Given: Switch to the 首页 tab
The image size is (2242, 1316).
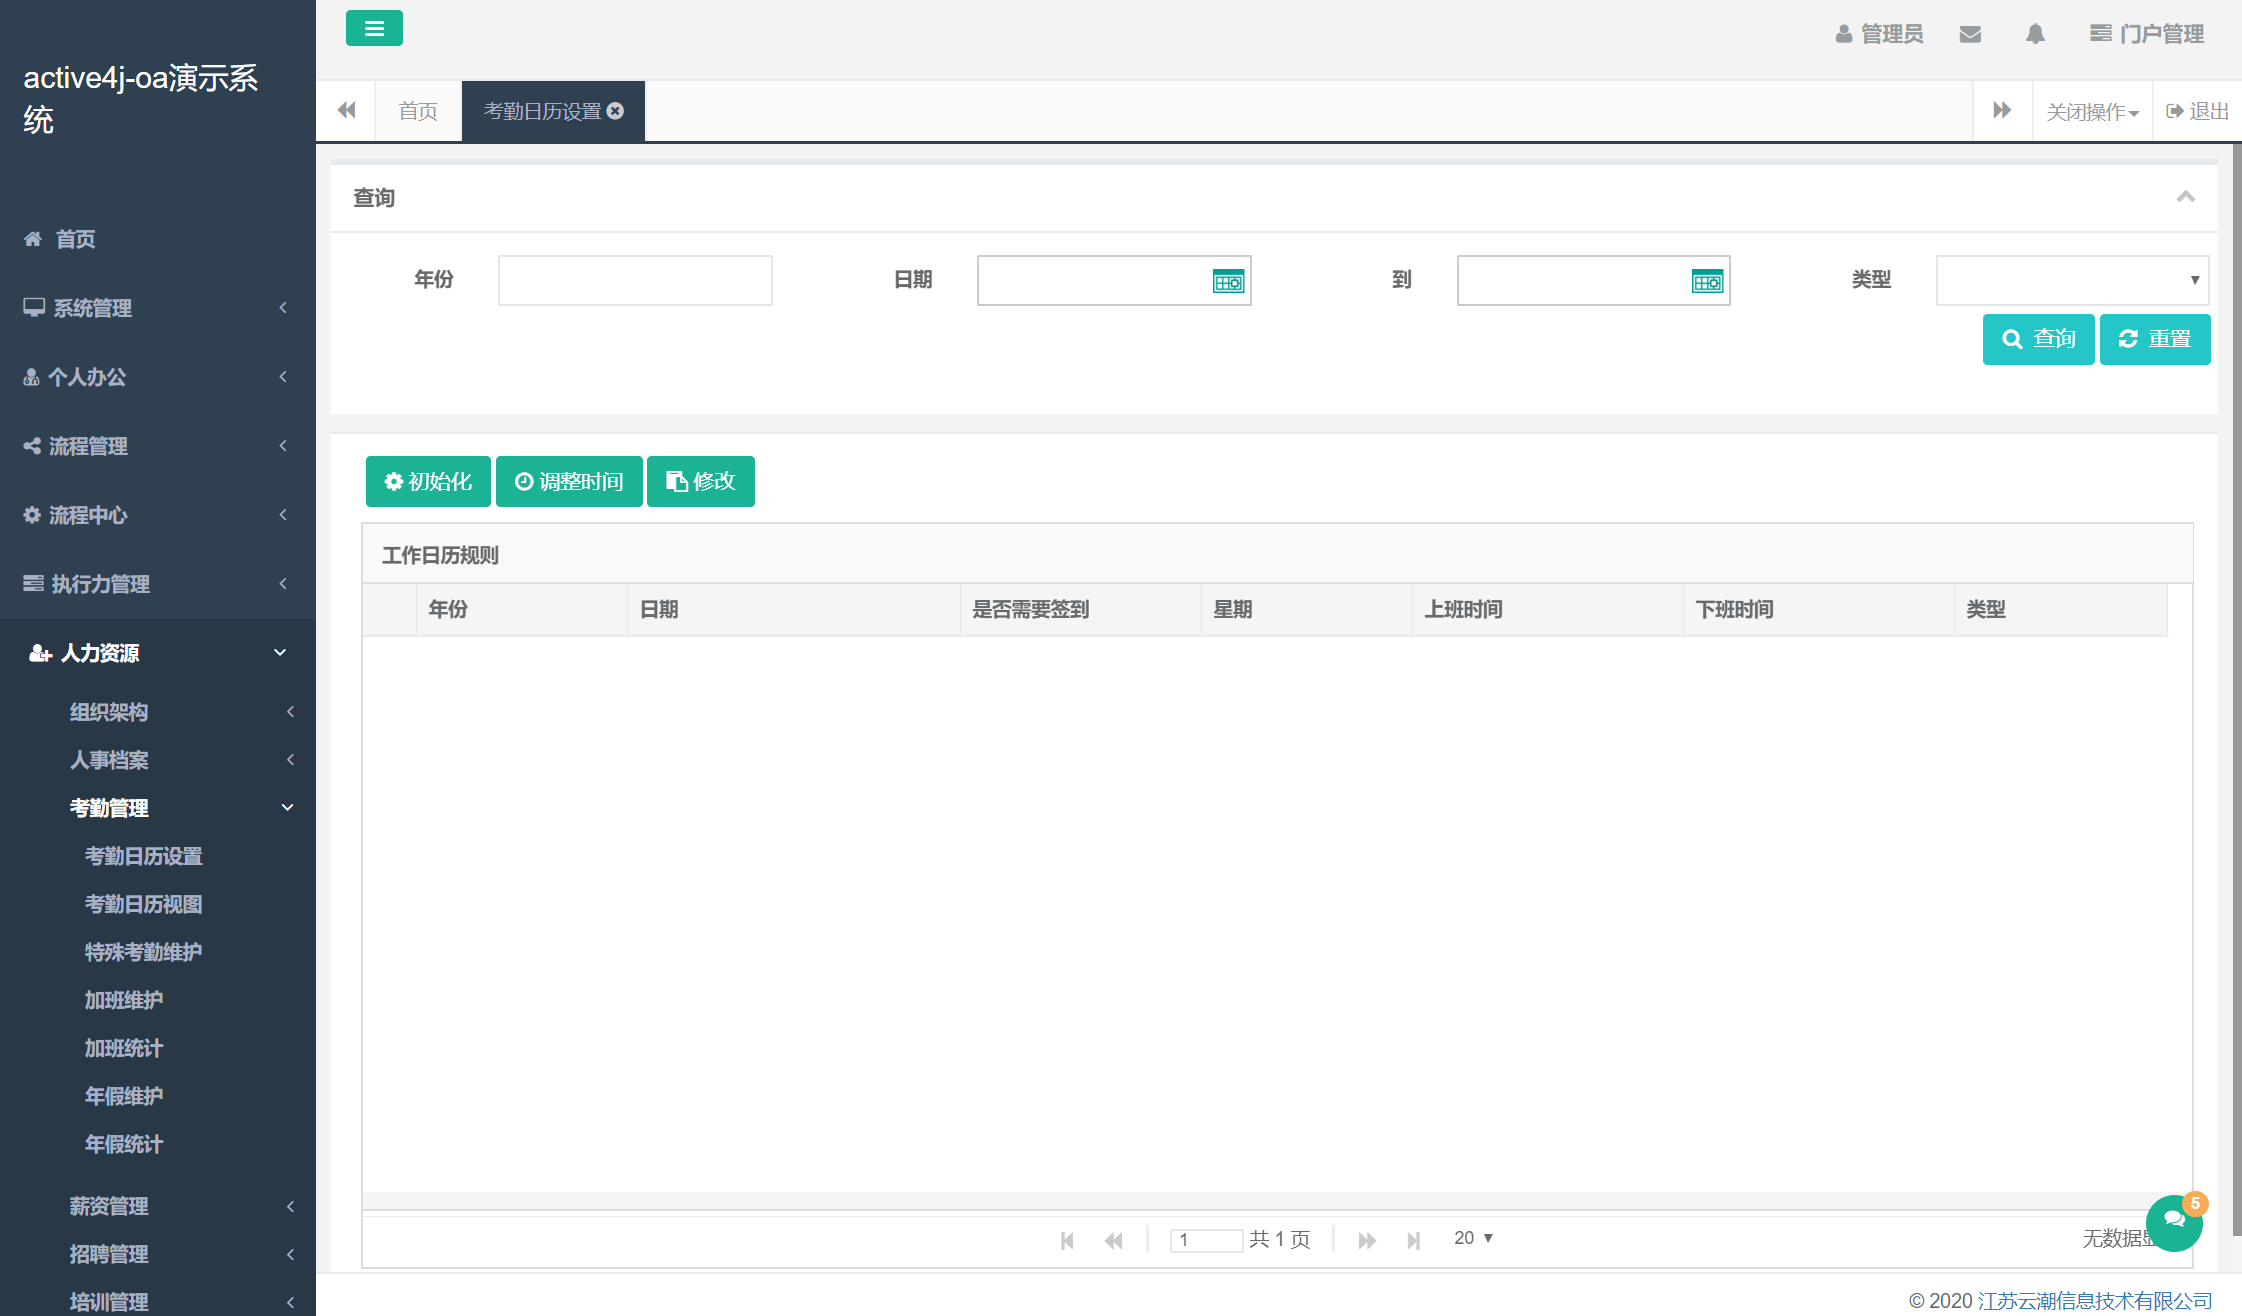Looking at the screenshot, I should (417, 111).
